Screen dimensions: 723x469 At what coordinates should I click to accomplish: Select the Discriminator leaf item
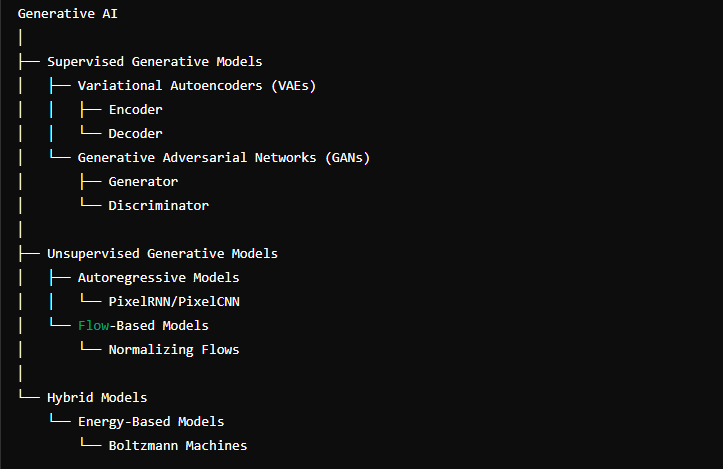point(159,206)
